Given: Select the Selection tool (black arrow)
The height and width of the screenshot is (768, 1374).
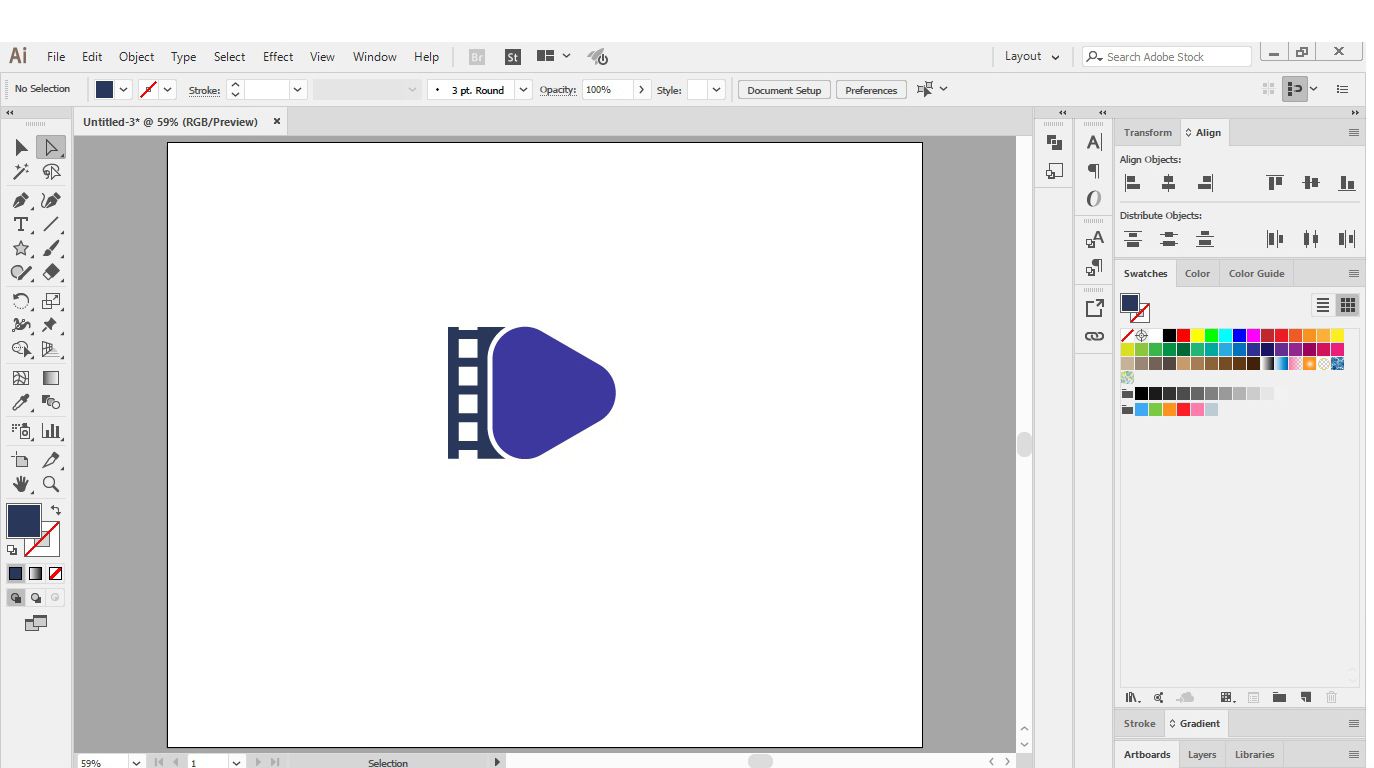Looking at the screenshot, I should pyautogui.click(x=21, y=148).
